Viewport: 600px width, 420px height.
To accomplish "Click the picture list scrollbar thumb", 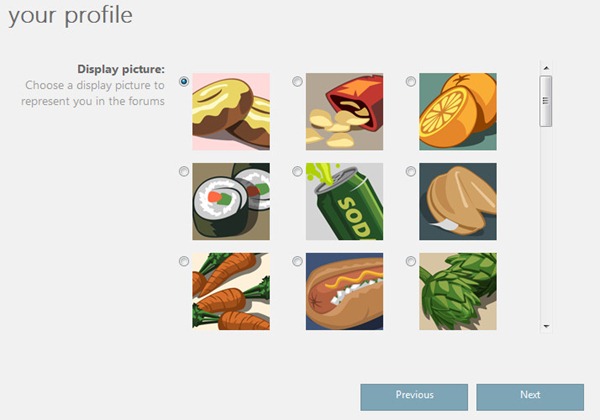I will [x=546, y=102].
